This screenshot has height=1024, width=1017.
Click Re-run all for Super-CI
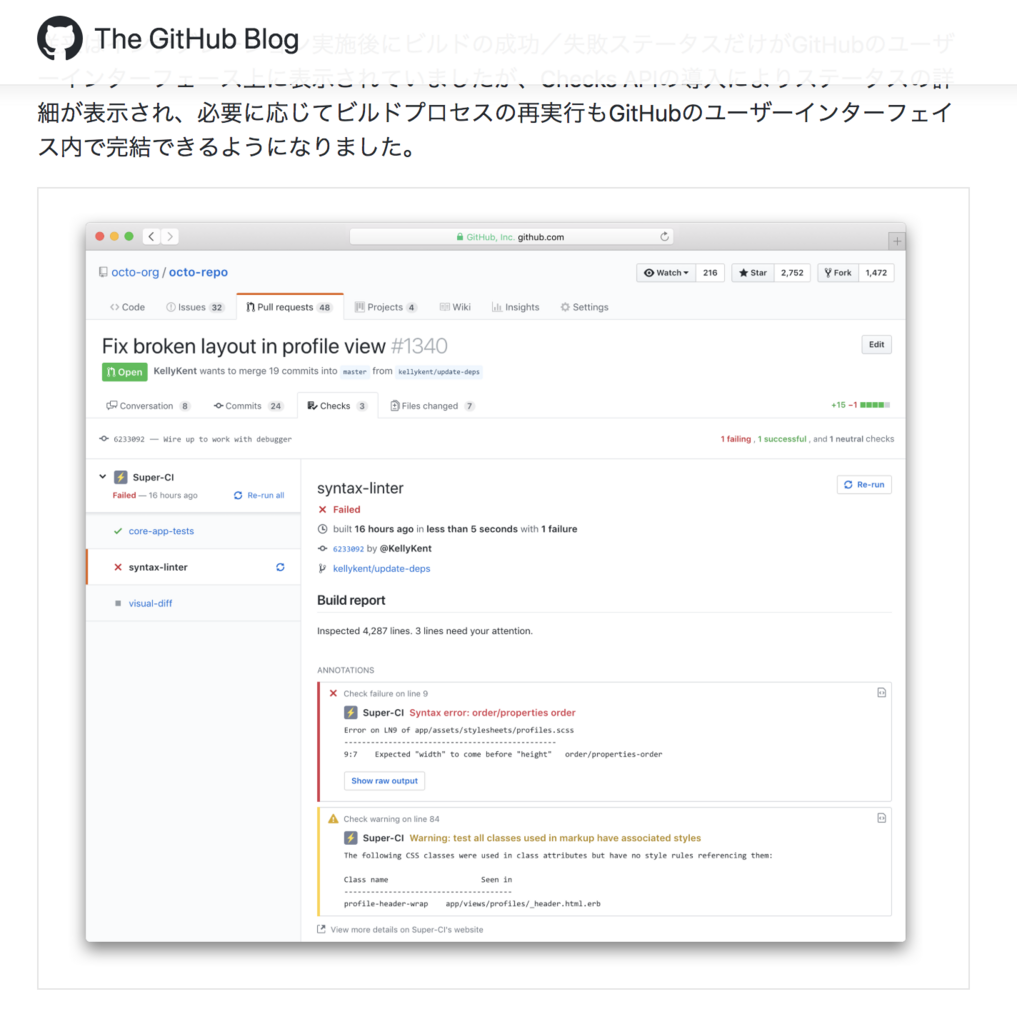coord(259,495)
